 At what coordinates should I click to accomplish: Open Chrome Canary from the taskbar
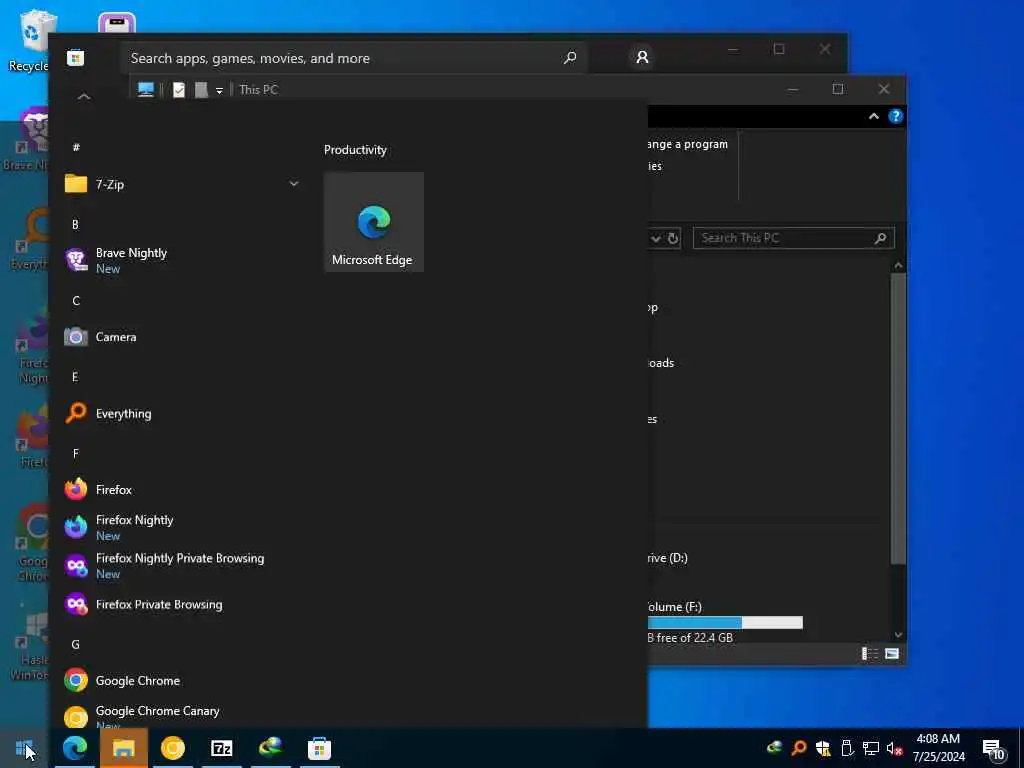pyautogui.click(x=173, y=748)
